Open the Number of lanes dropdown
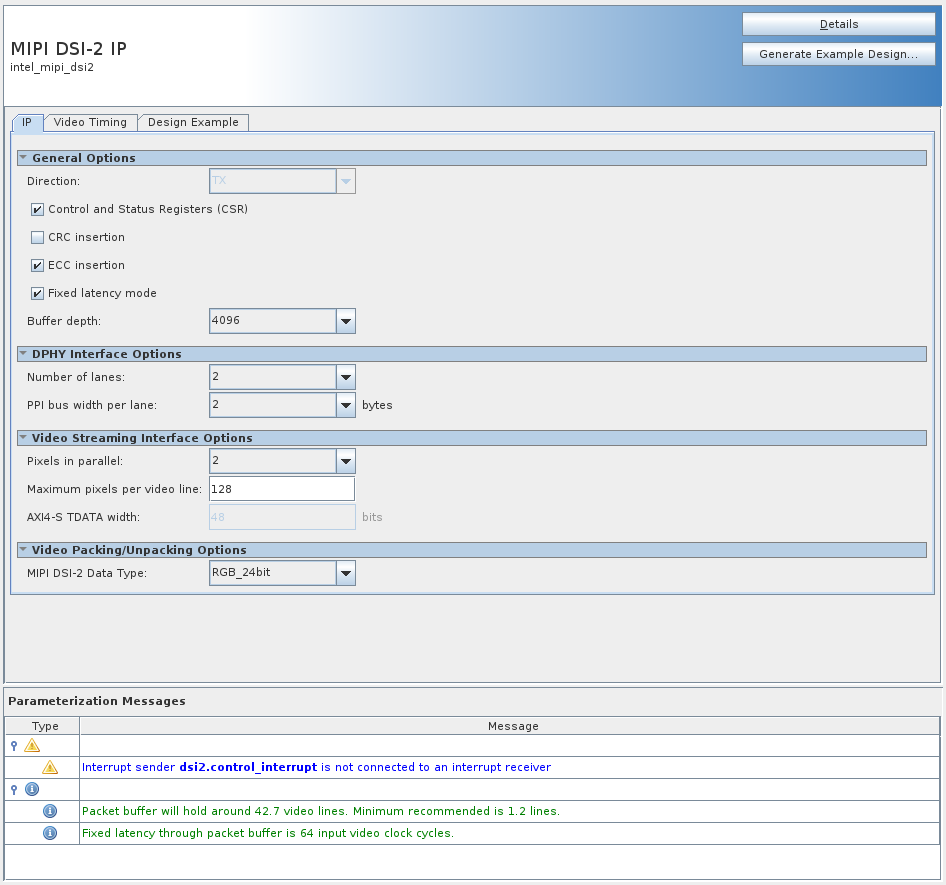Image resolution: width=946 pixels, height=885 pixels. coord(346,377)
